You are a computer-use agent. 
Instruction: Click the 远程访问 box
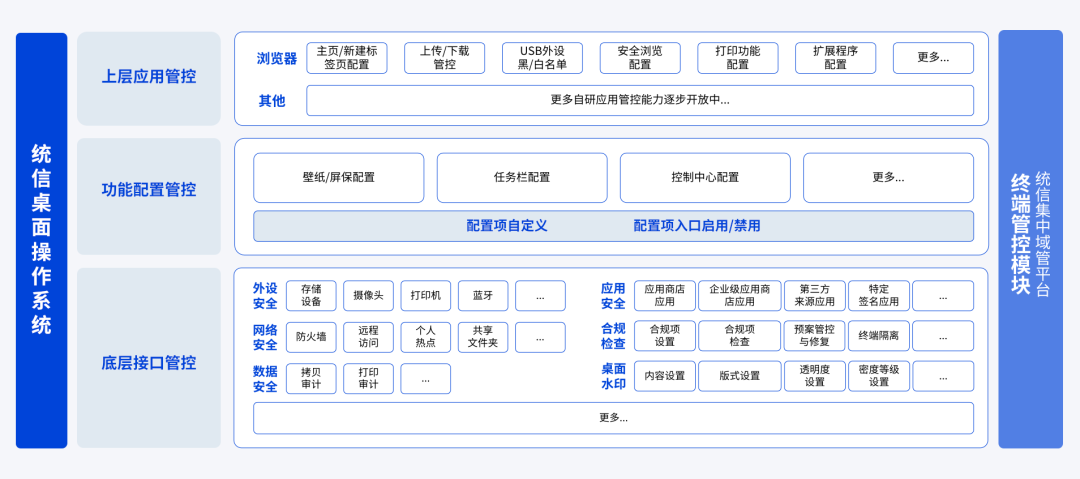point(368,338)
